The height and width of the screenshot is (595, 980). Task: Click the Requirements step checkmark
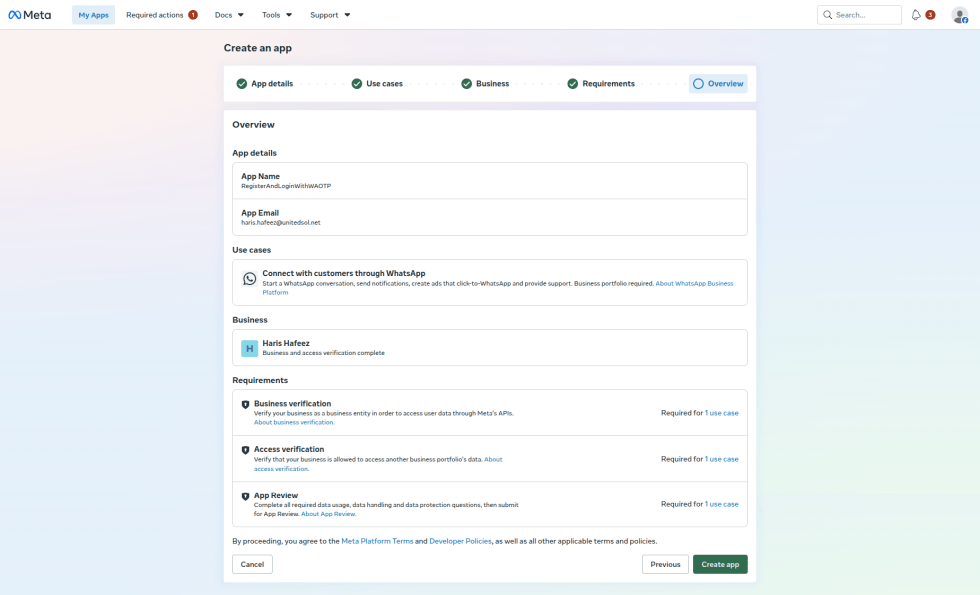click(572, 84)
